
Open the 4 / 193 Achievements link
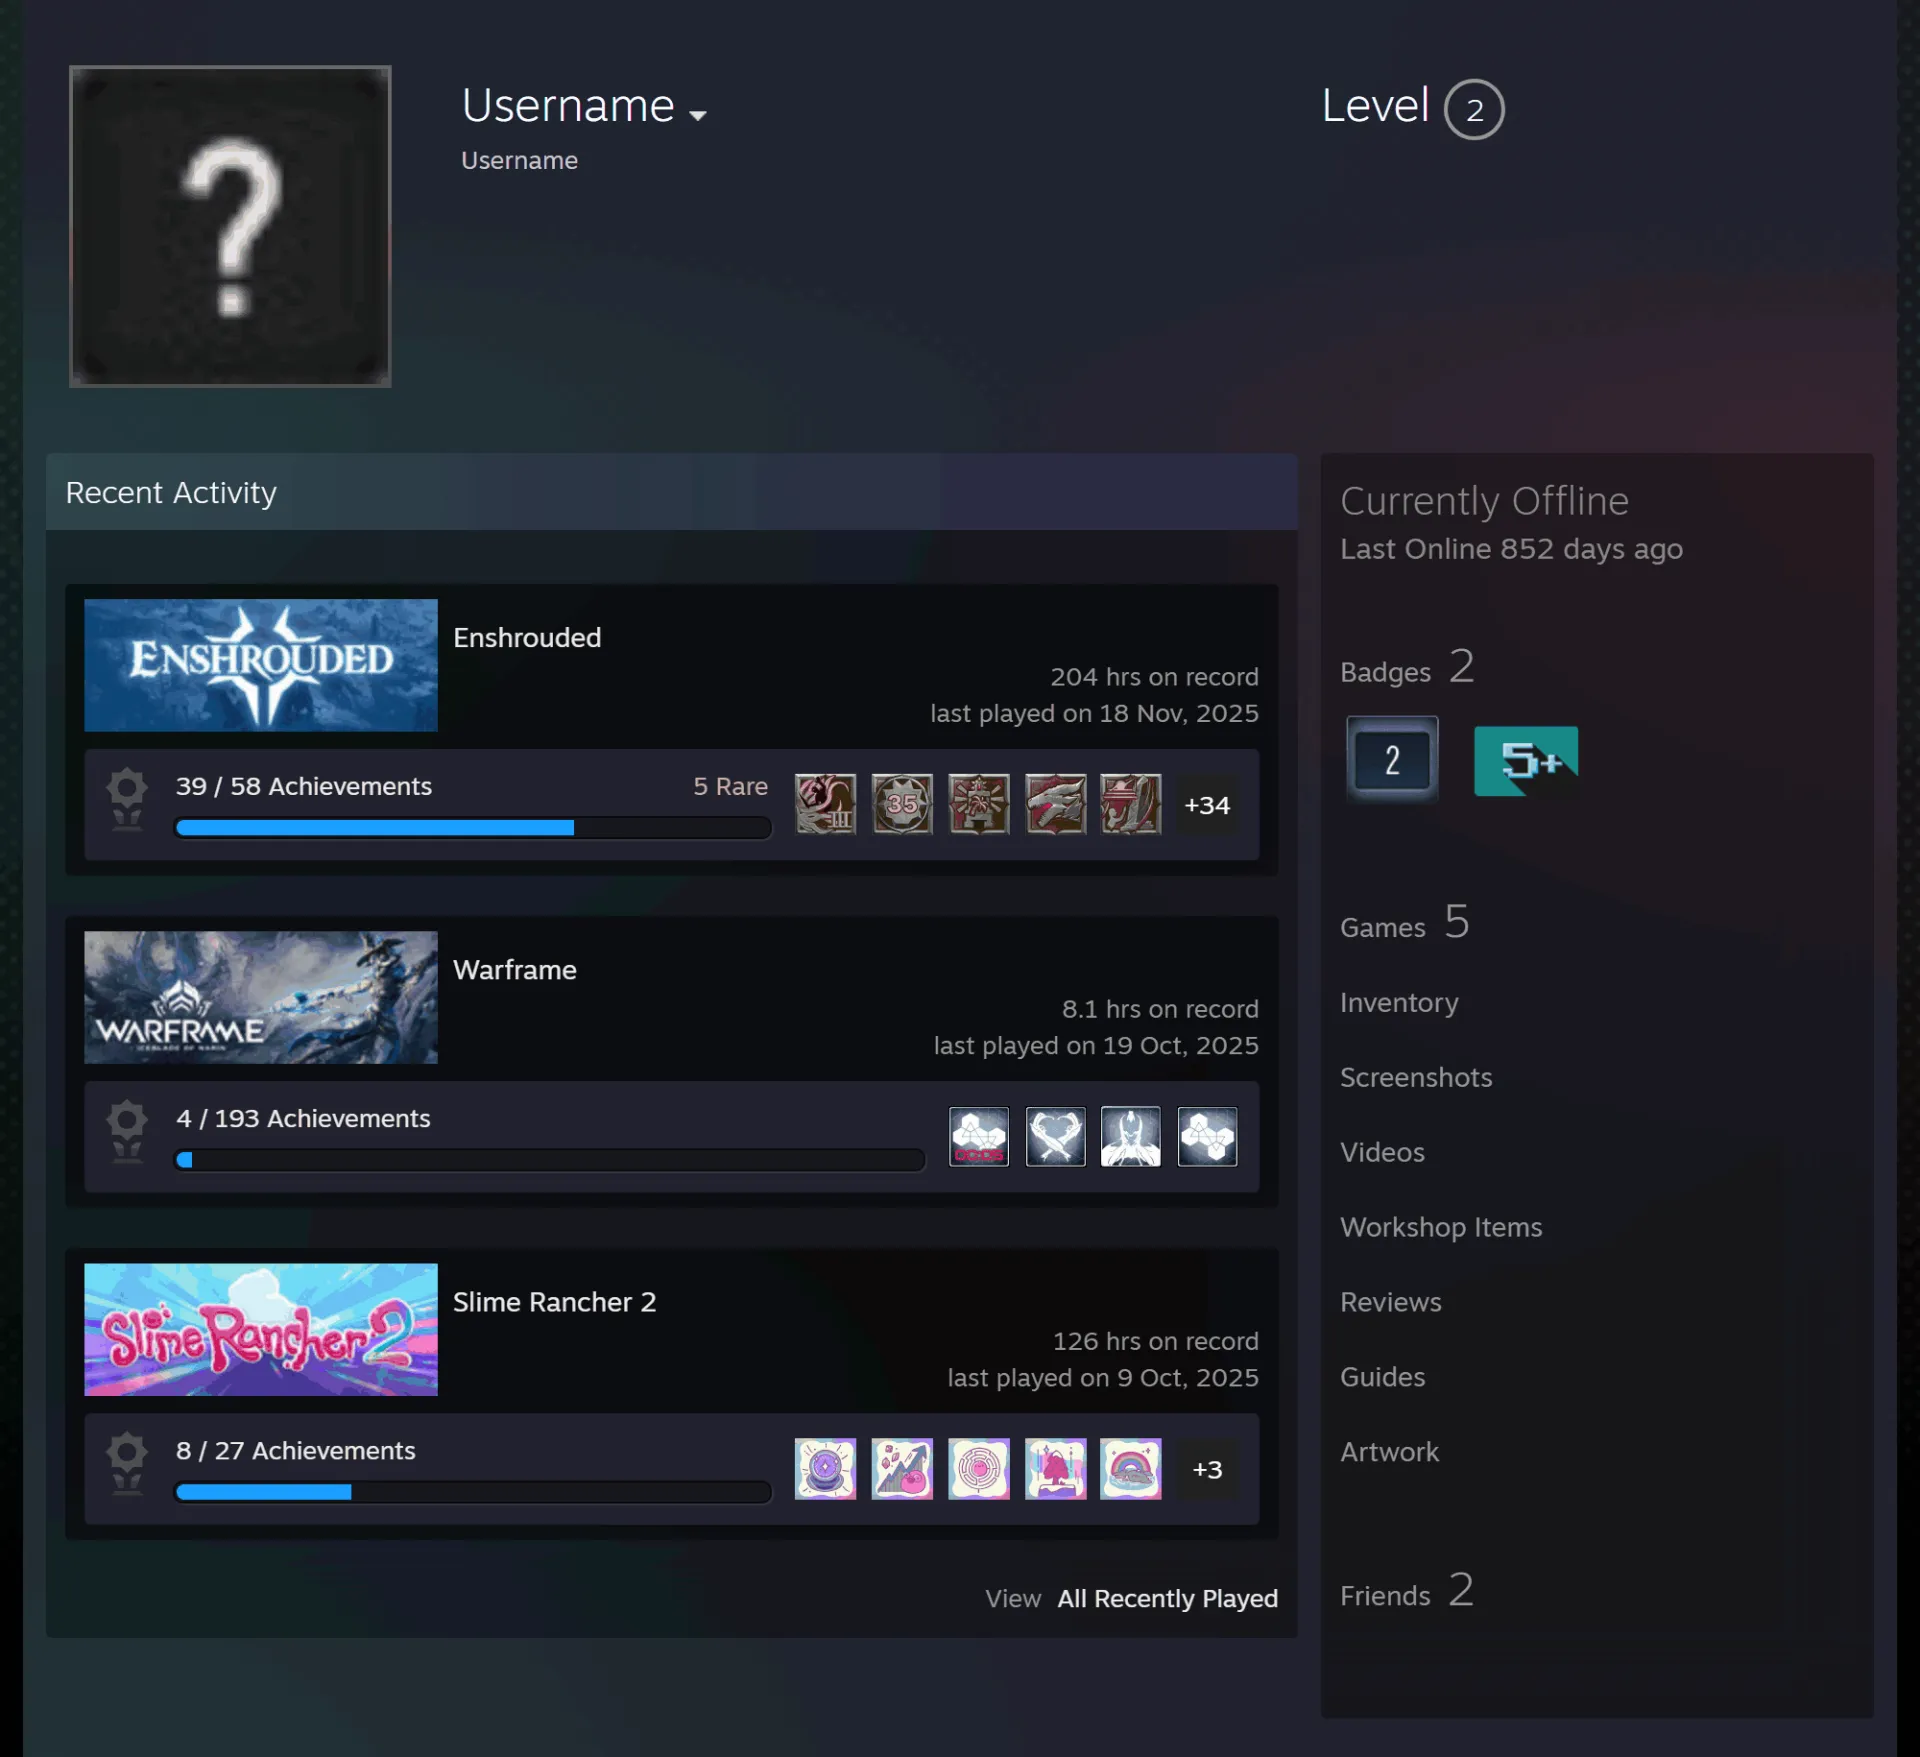pos(303,1118)
